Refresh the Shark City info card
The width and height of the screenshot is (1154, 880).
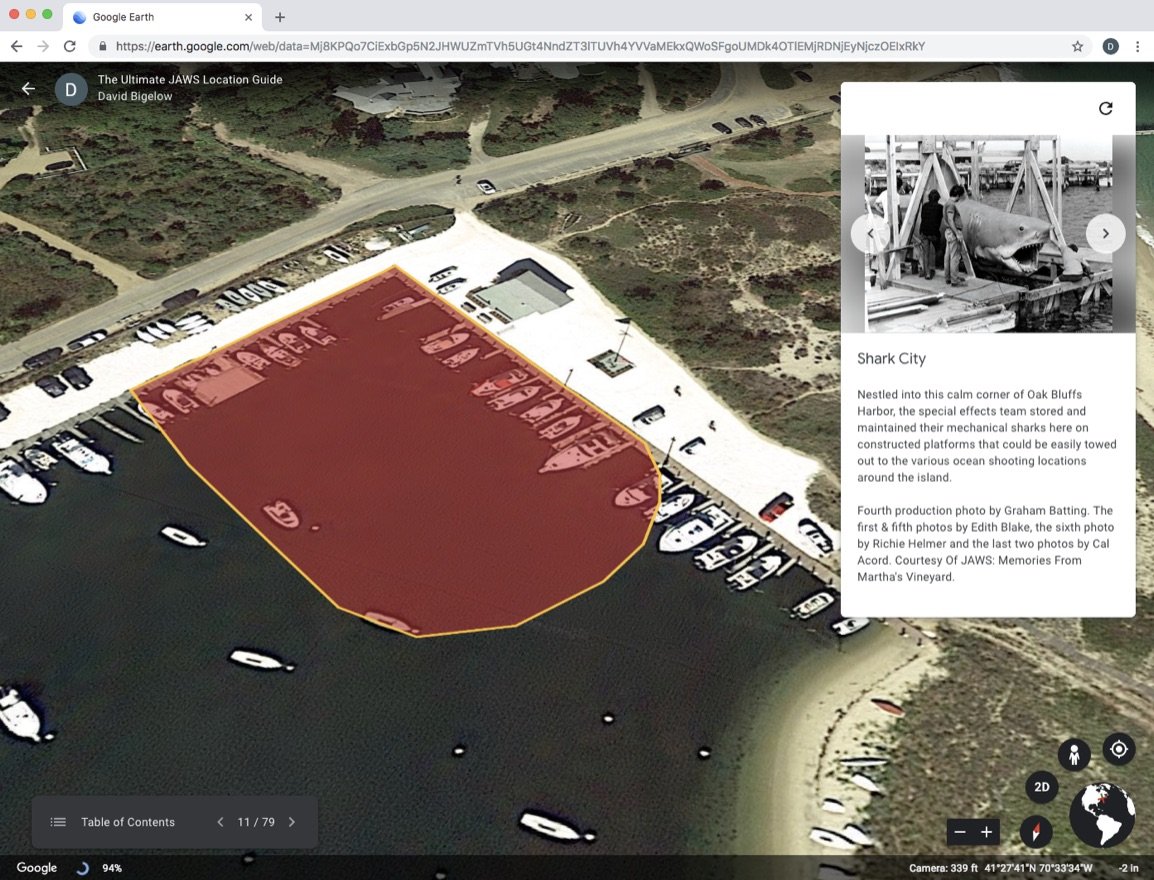1104,108
